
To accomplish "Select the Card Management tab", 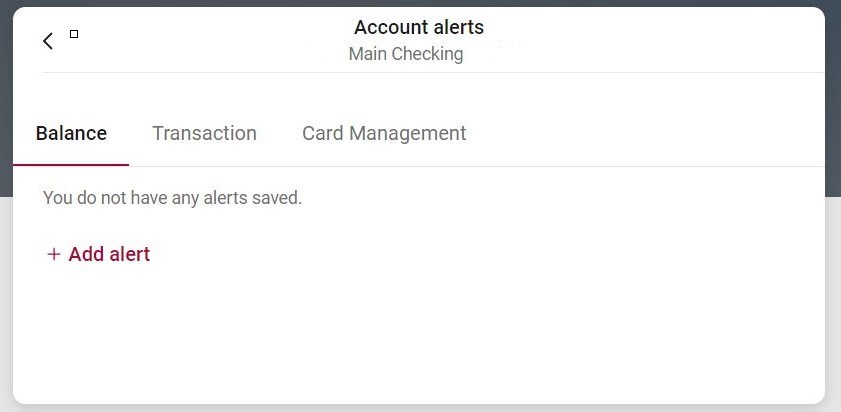I will click(384, 133).
